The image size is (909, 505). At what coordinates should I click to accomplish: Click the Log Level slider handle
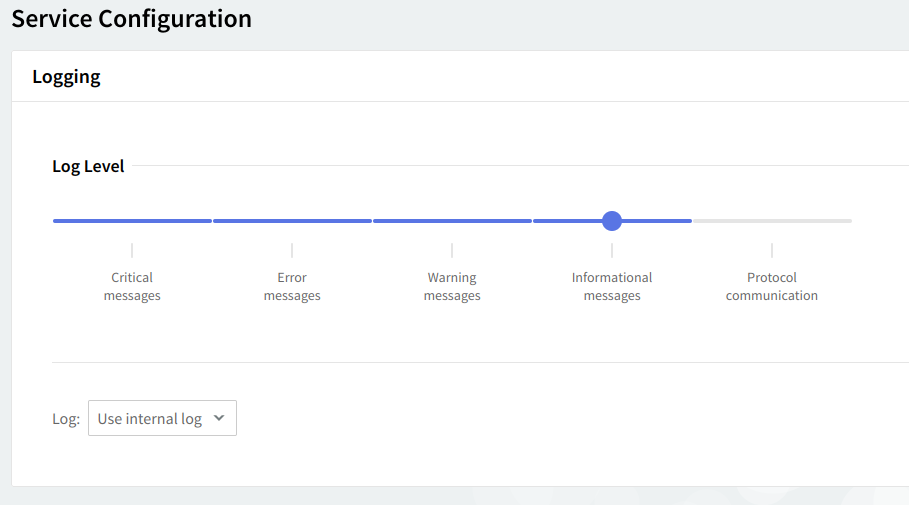[612, 221]
